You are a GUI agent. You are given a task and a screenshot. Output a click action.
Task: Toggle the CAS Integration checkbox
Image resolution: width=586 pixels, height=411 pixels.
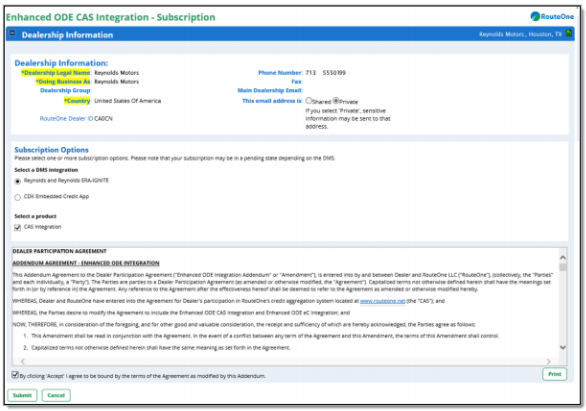[x=18, y=228]
